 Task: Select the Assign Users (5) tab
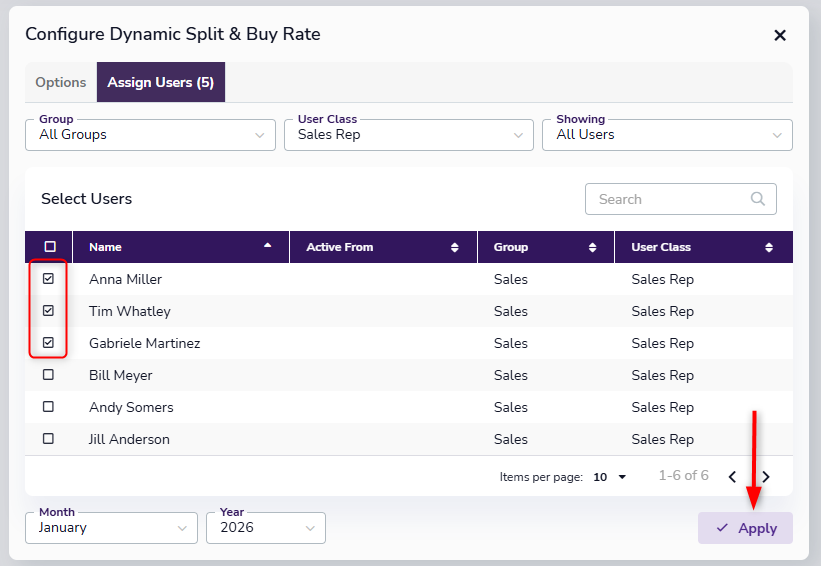coord(161,82)
